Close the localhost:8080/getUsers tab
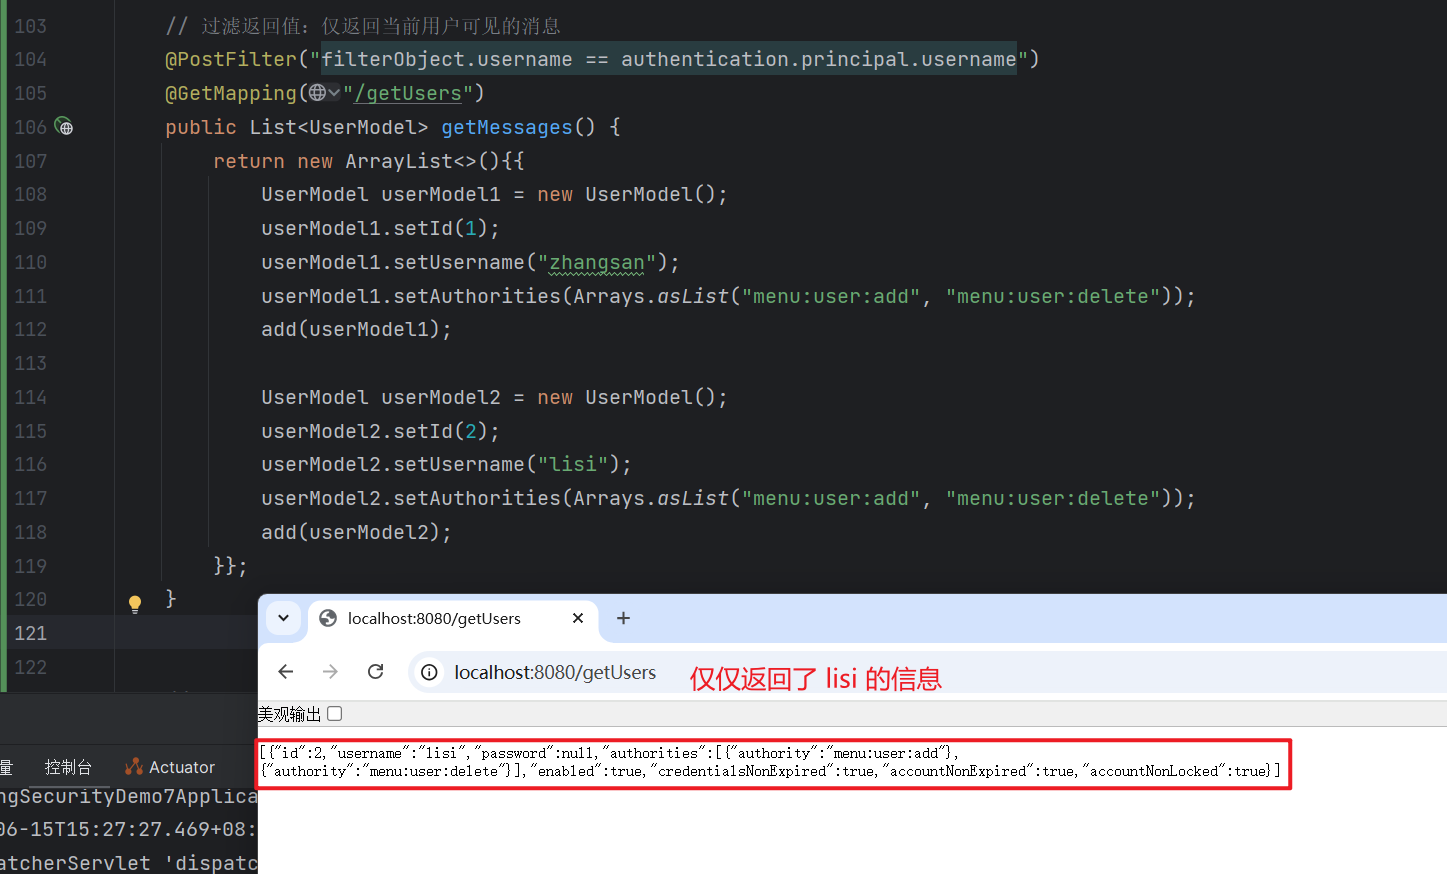The width and height of the screenshot is (1447, 874). [577, 619]
